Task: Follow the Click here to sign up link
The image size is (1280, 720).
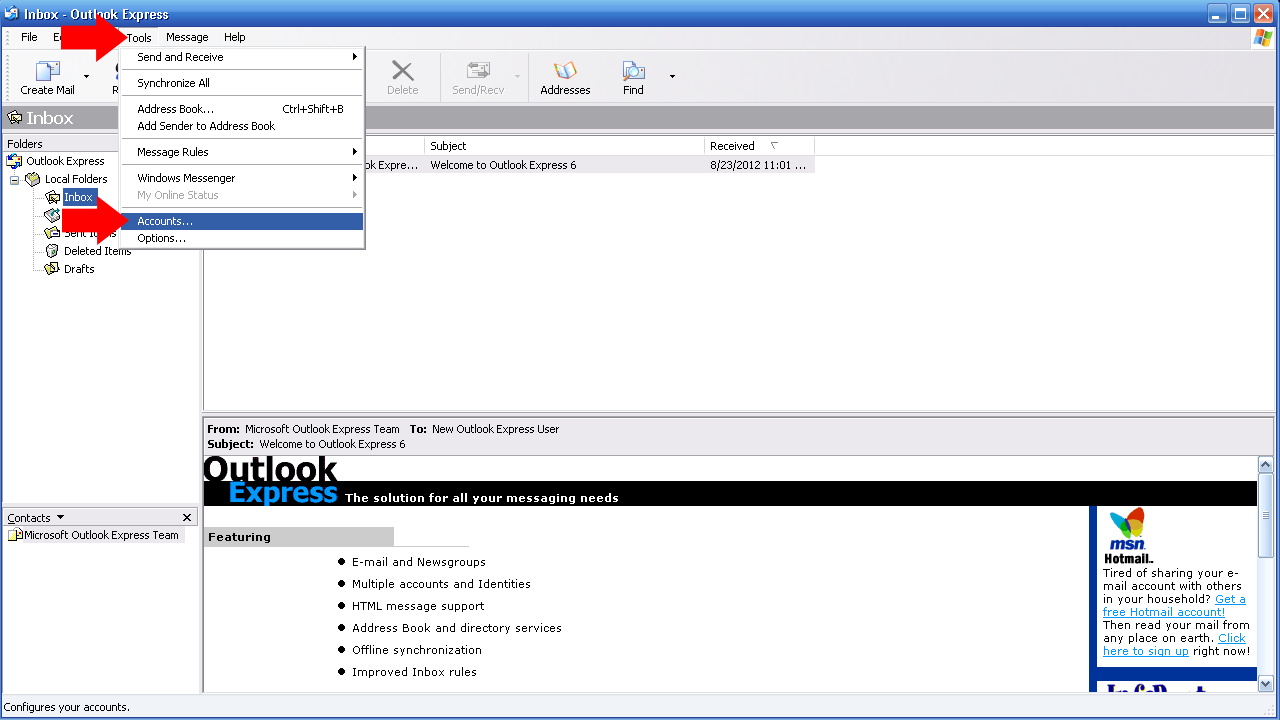Action: click(x=1174, y=645)
